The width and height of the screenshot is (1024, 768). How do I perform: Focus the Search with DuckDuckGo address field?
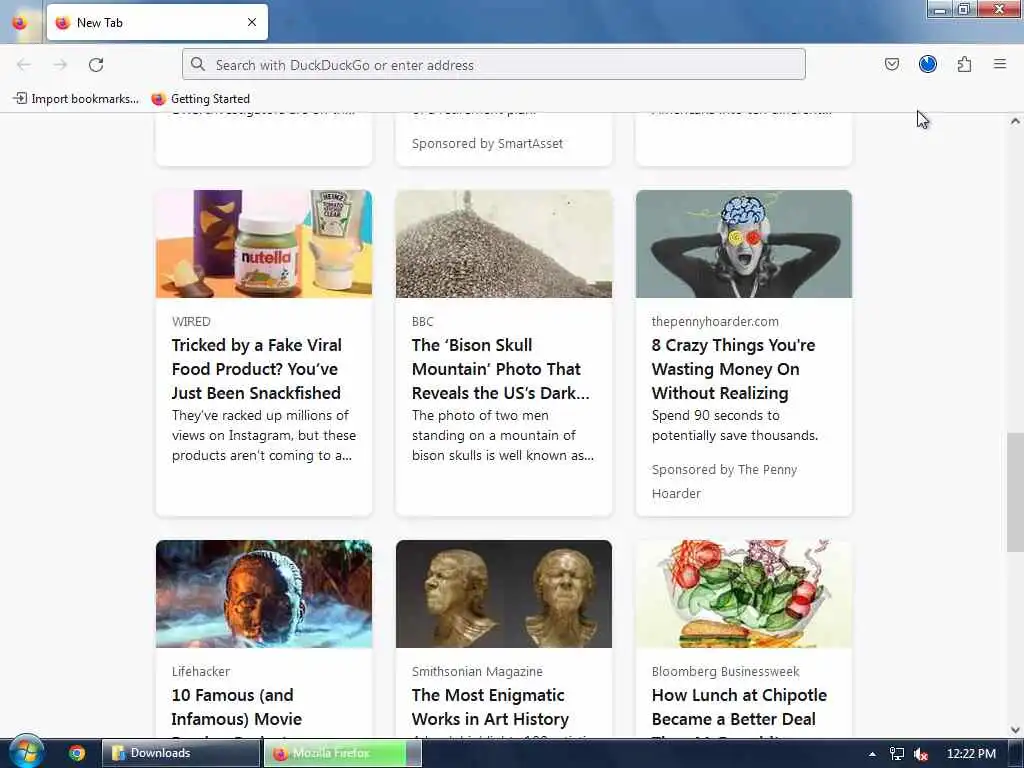494,64
